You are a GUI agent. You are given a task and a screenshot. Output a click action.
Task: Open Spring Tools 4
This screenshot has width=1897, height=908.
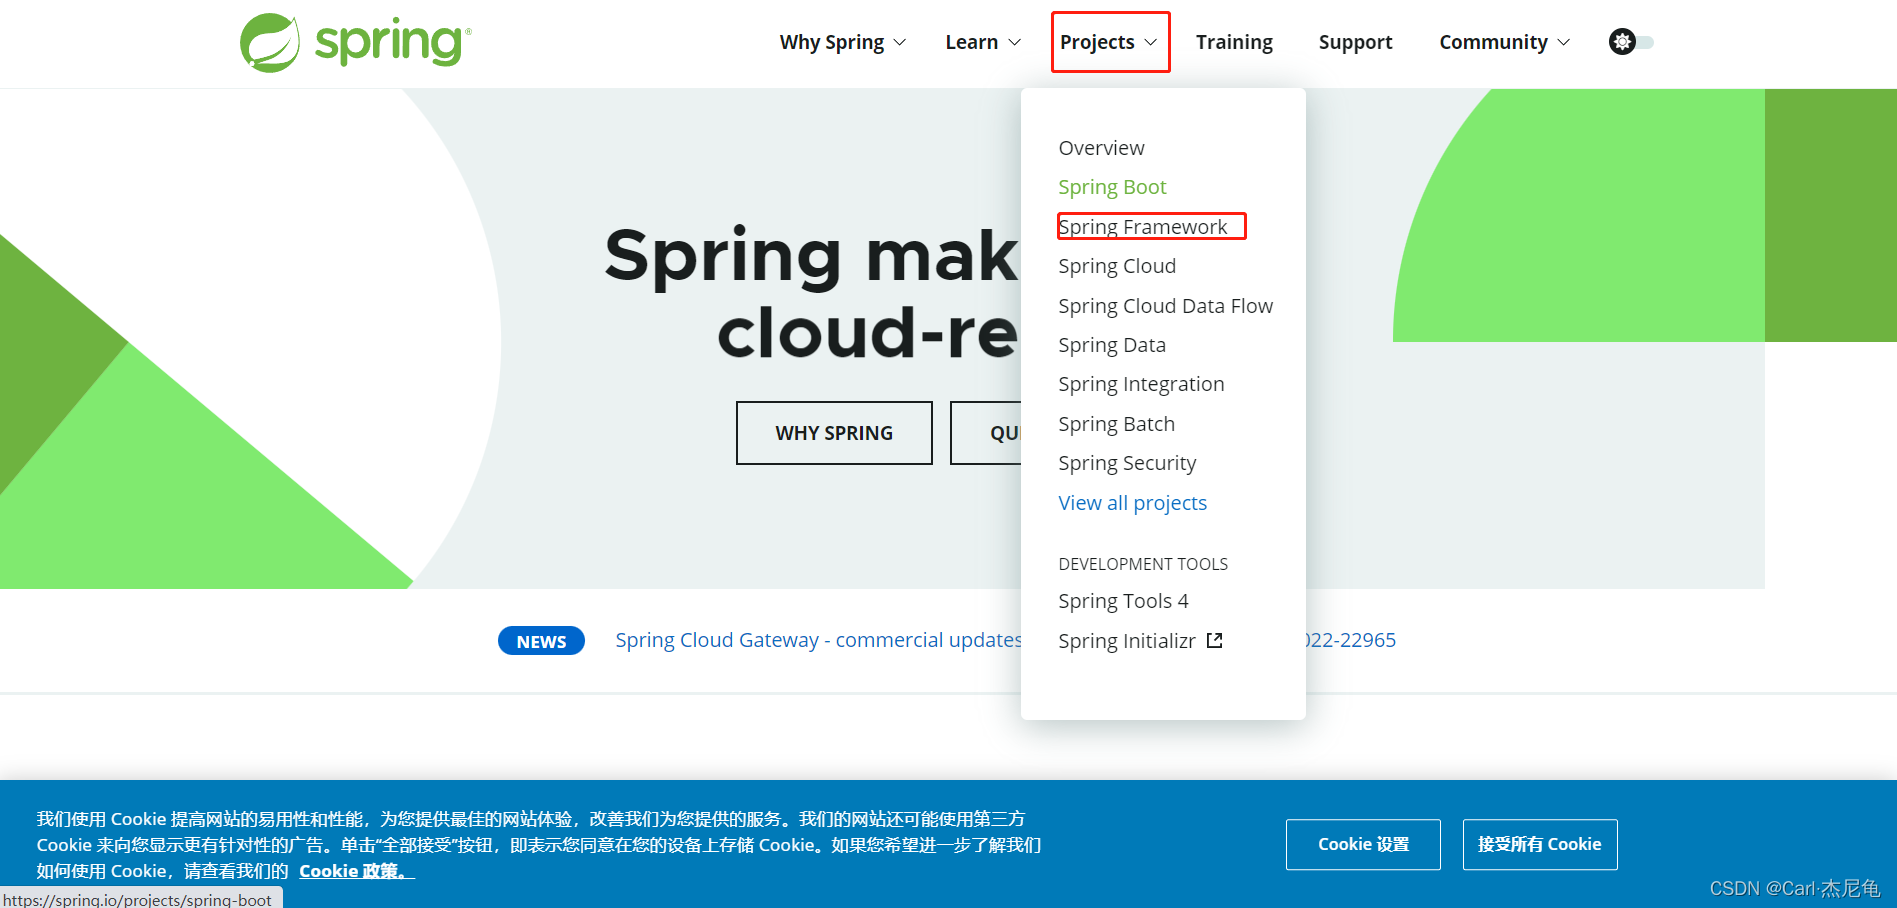pos(1123,601)
